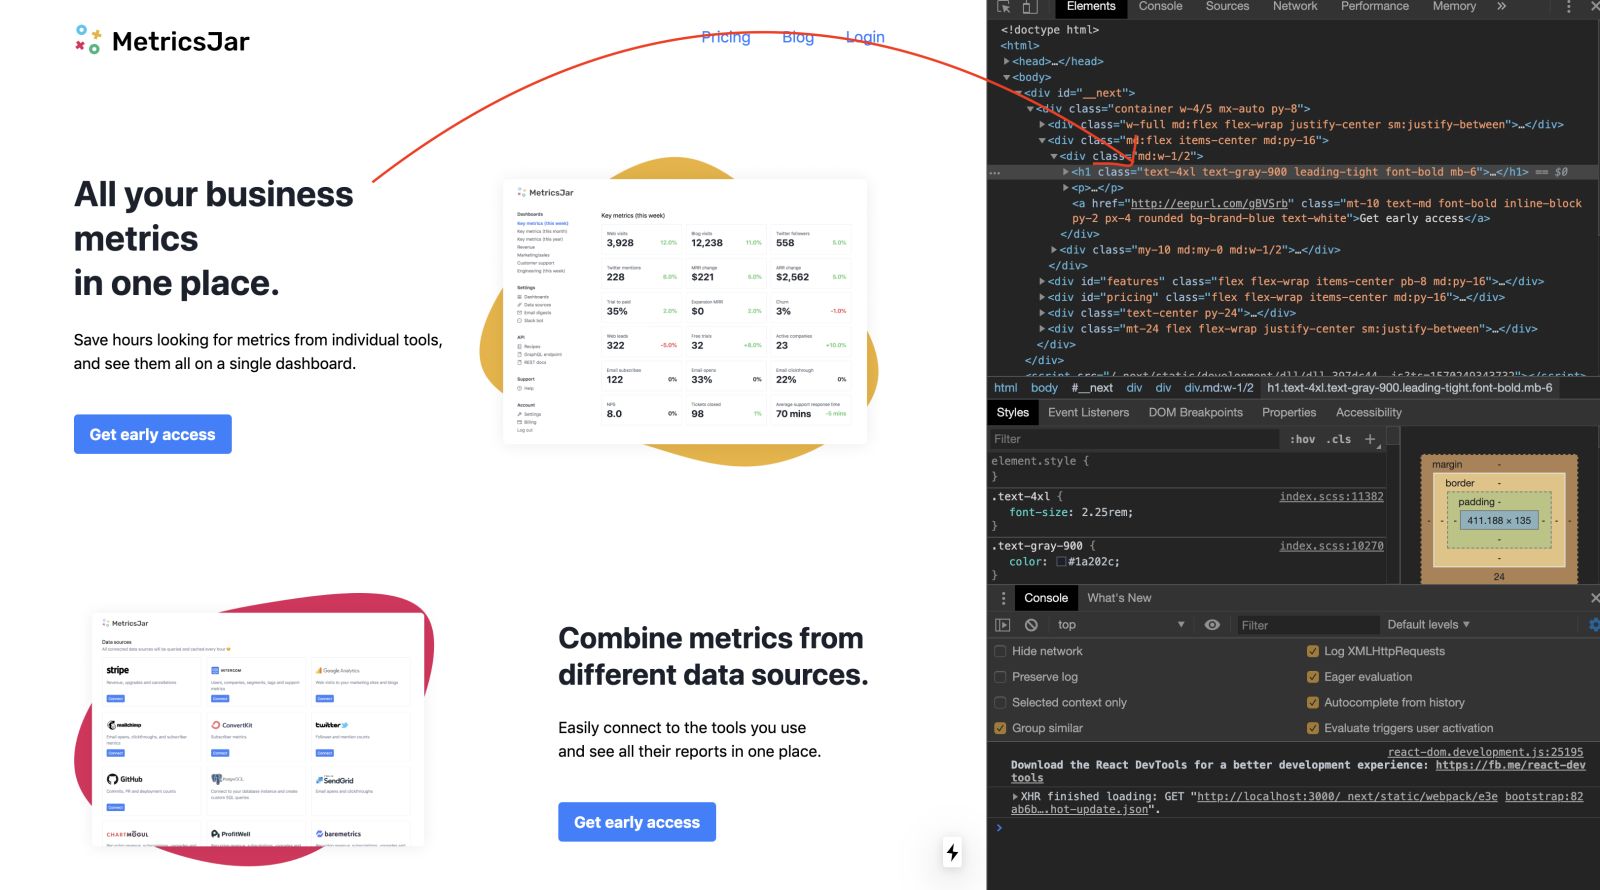Open the Blog nav link

(798, 37)
